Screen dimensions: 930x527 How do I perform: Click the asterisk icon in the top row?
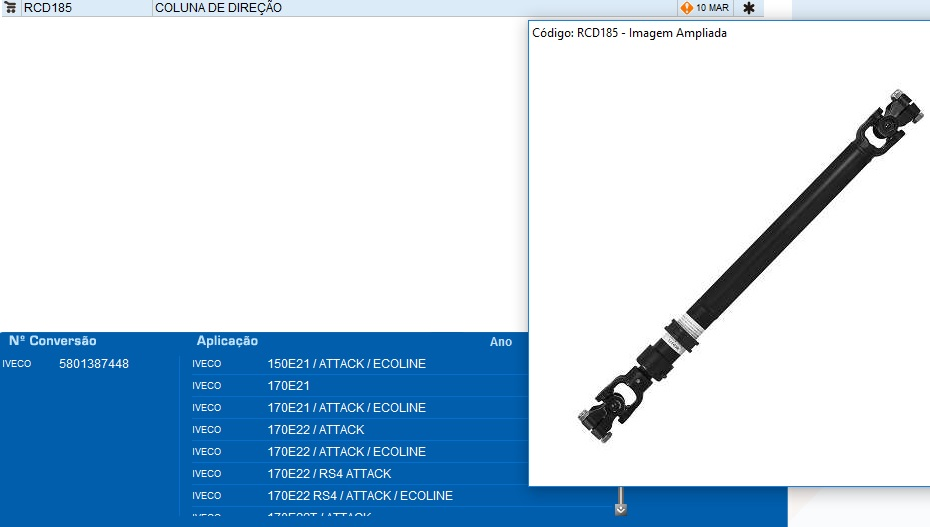[748, 8]
